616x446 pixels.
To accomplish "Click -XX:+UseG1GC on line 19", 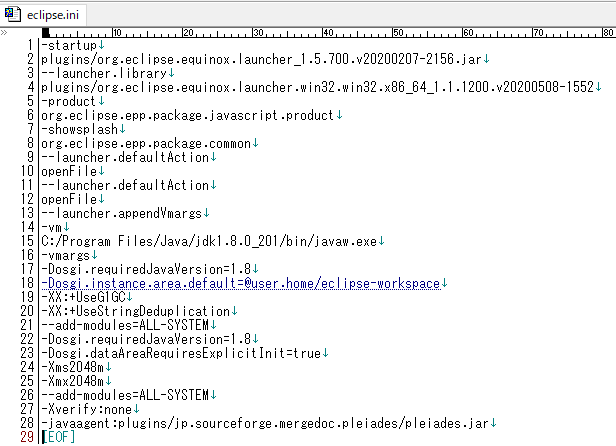I will (83, 297).
